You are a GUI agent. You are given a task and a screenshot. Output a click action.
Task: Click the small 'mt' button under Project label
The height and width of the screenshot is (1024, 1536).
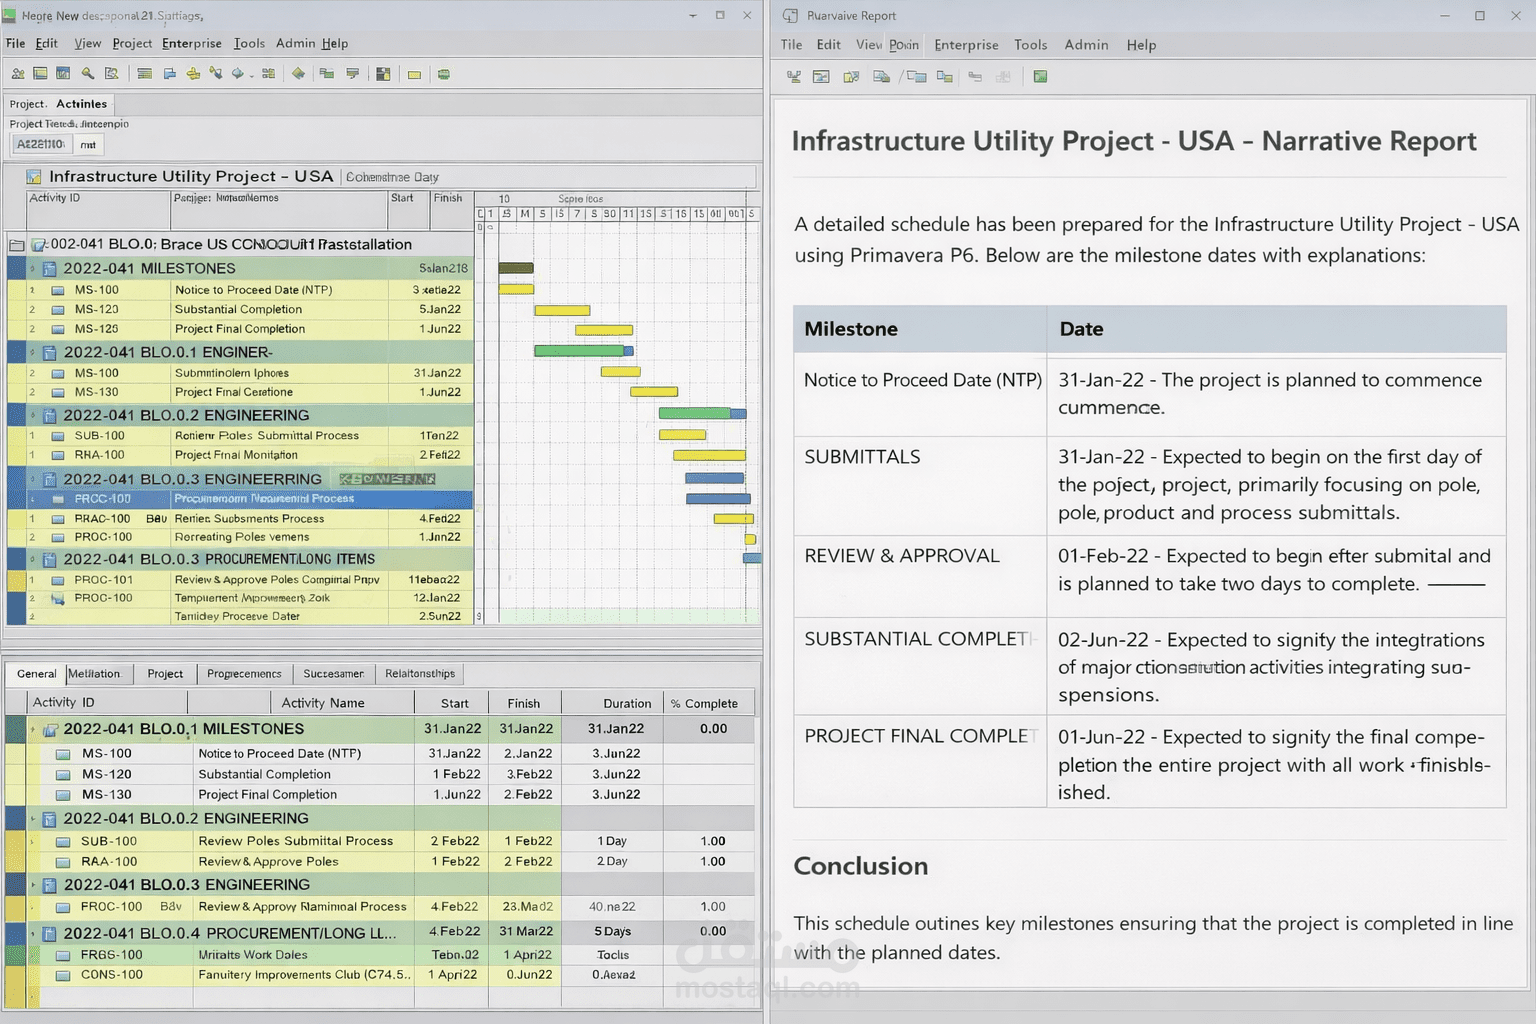88,145
